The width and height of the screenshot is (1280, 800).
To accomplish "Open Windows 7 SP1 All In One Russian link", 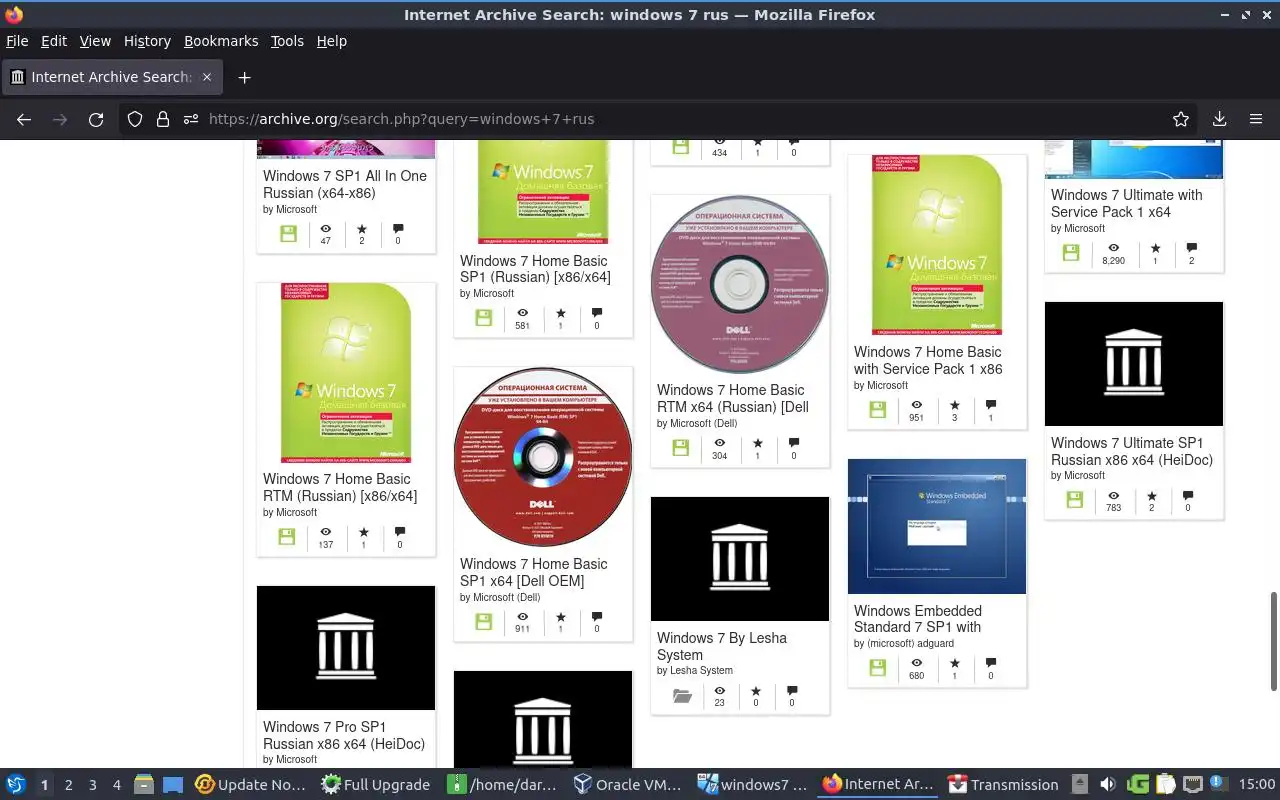I will click(x=345, y=184).
